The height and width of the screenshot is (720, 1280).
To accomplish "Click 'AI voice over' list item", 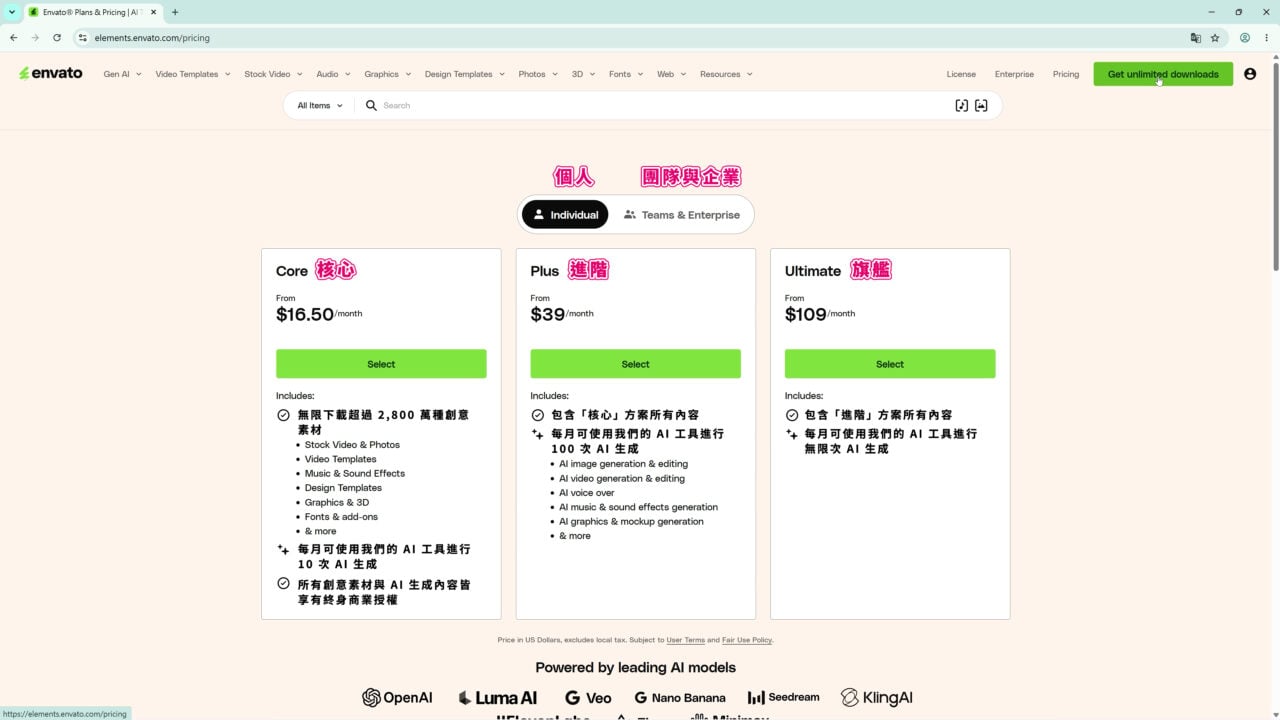I will 587,493.
